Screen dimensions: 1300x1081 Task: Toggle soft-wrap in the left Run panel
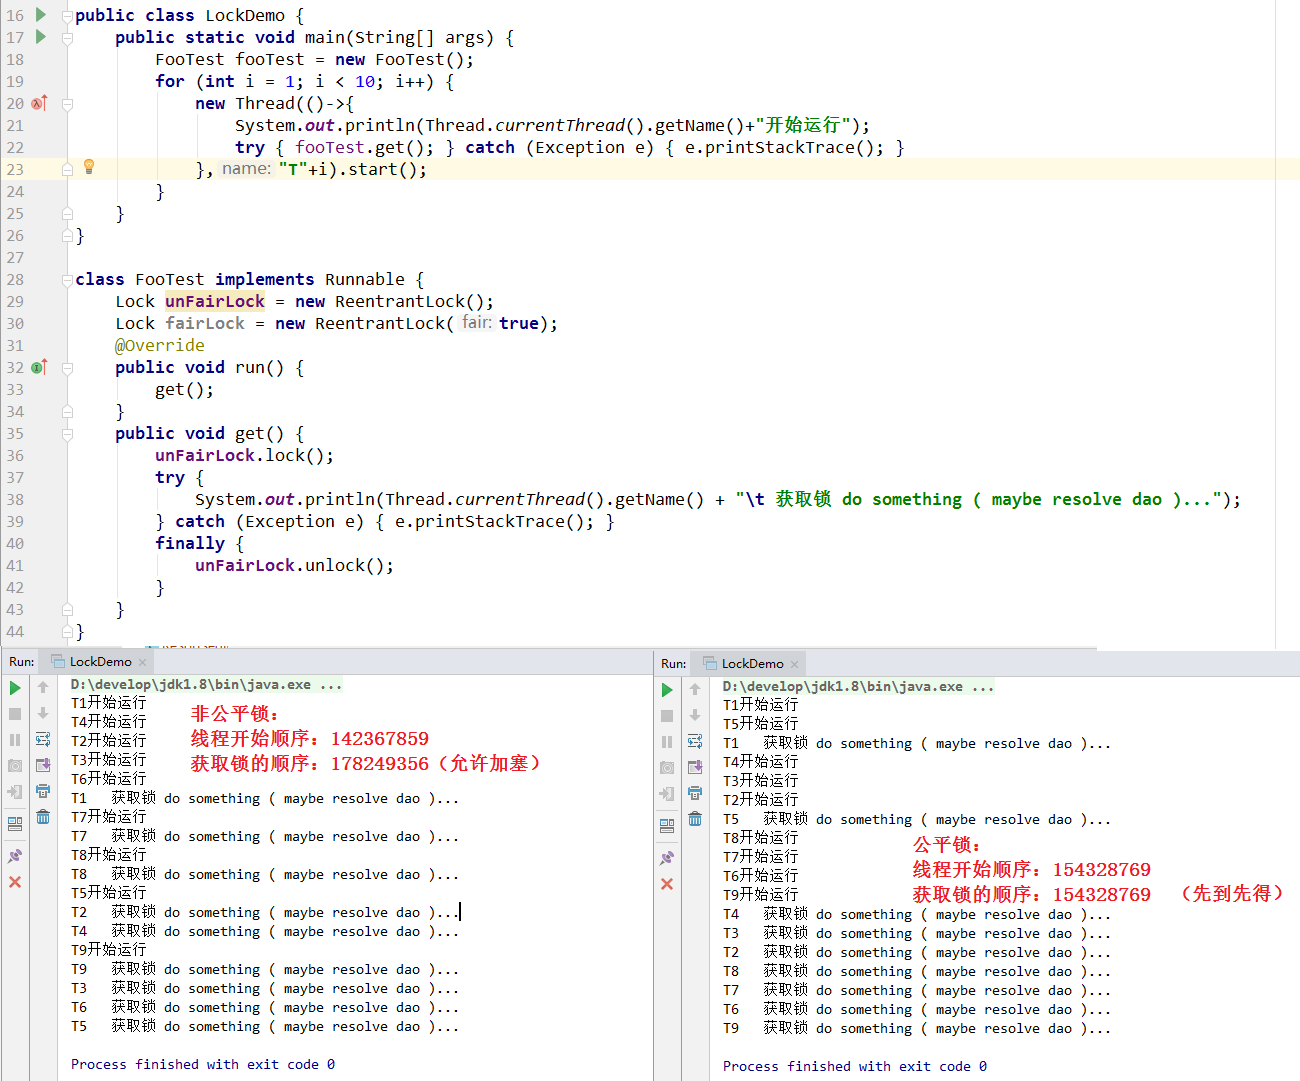pyautogui.click(x=43, y=740)
